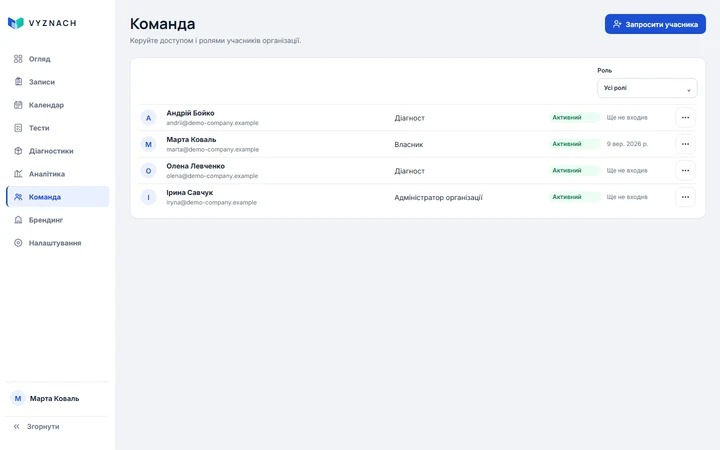Click the Команда page heading
720x450 pixels.
163,23
